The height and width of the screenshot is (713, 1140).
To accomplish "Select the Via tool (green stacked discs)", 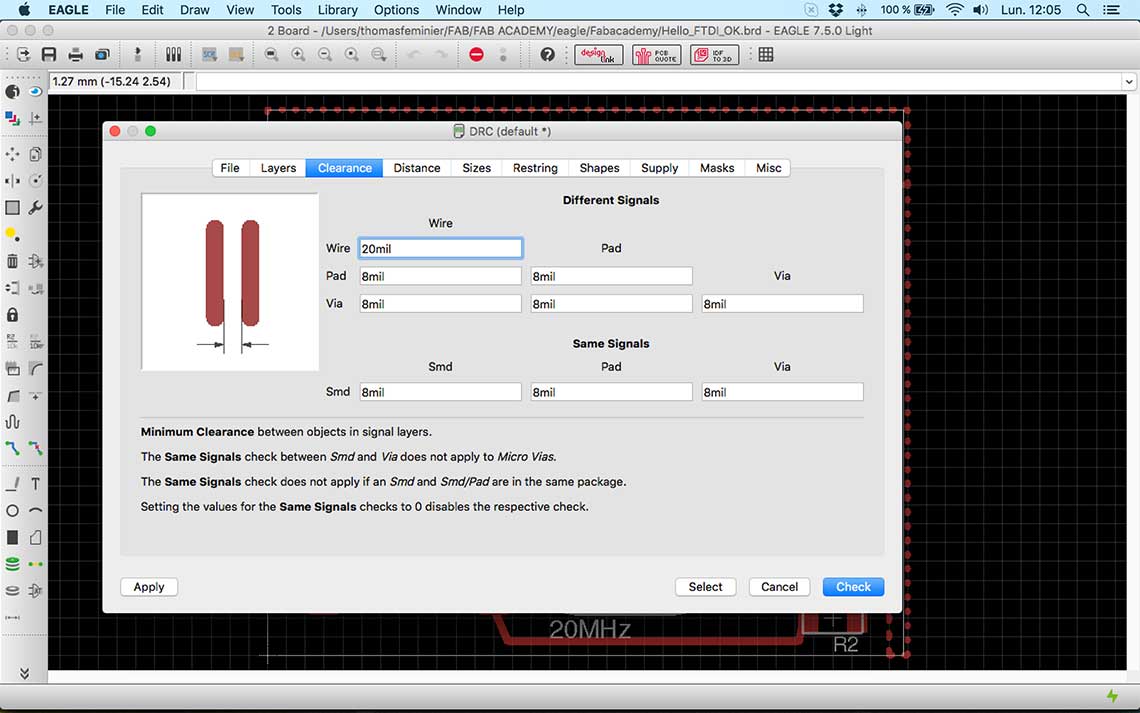I will pos(12,563).
